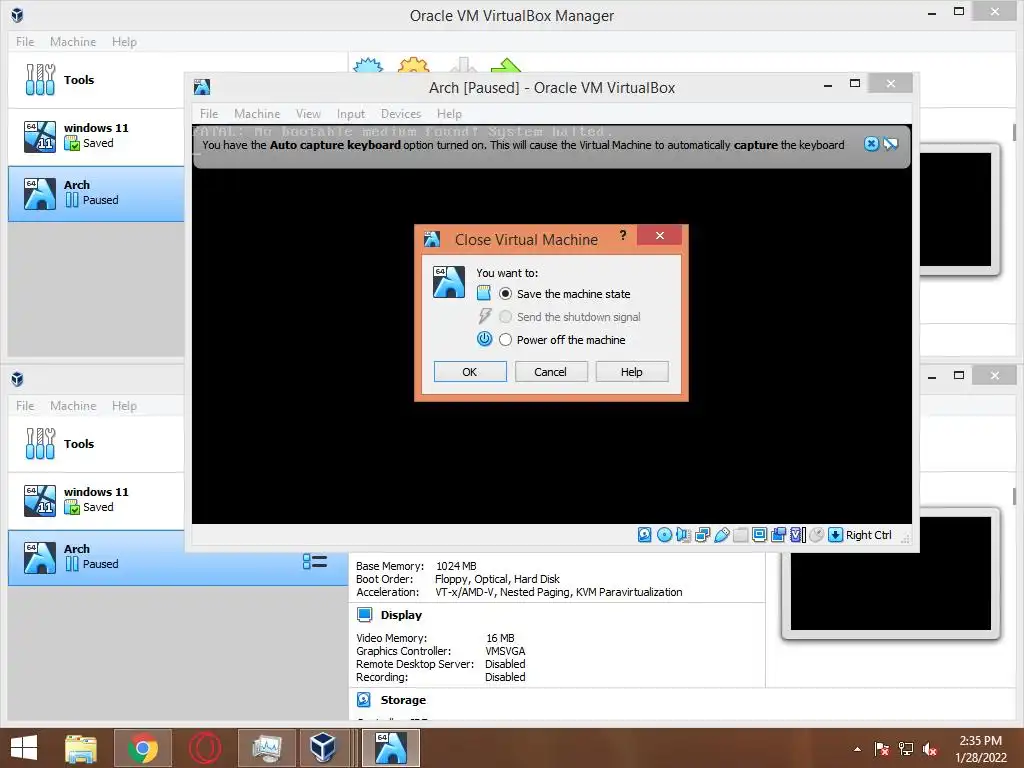Click the muted volume icon in system tray

[x=930, y=749]
